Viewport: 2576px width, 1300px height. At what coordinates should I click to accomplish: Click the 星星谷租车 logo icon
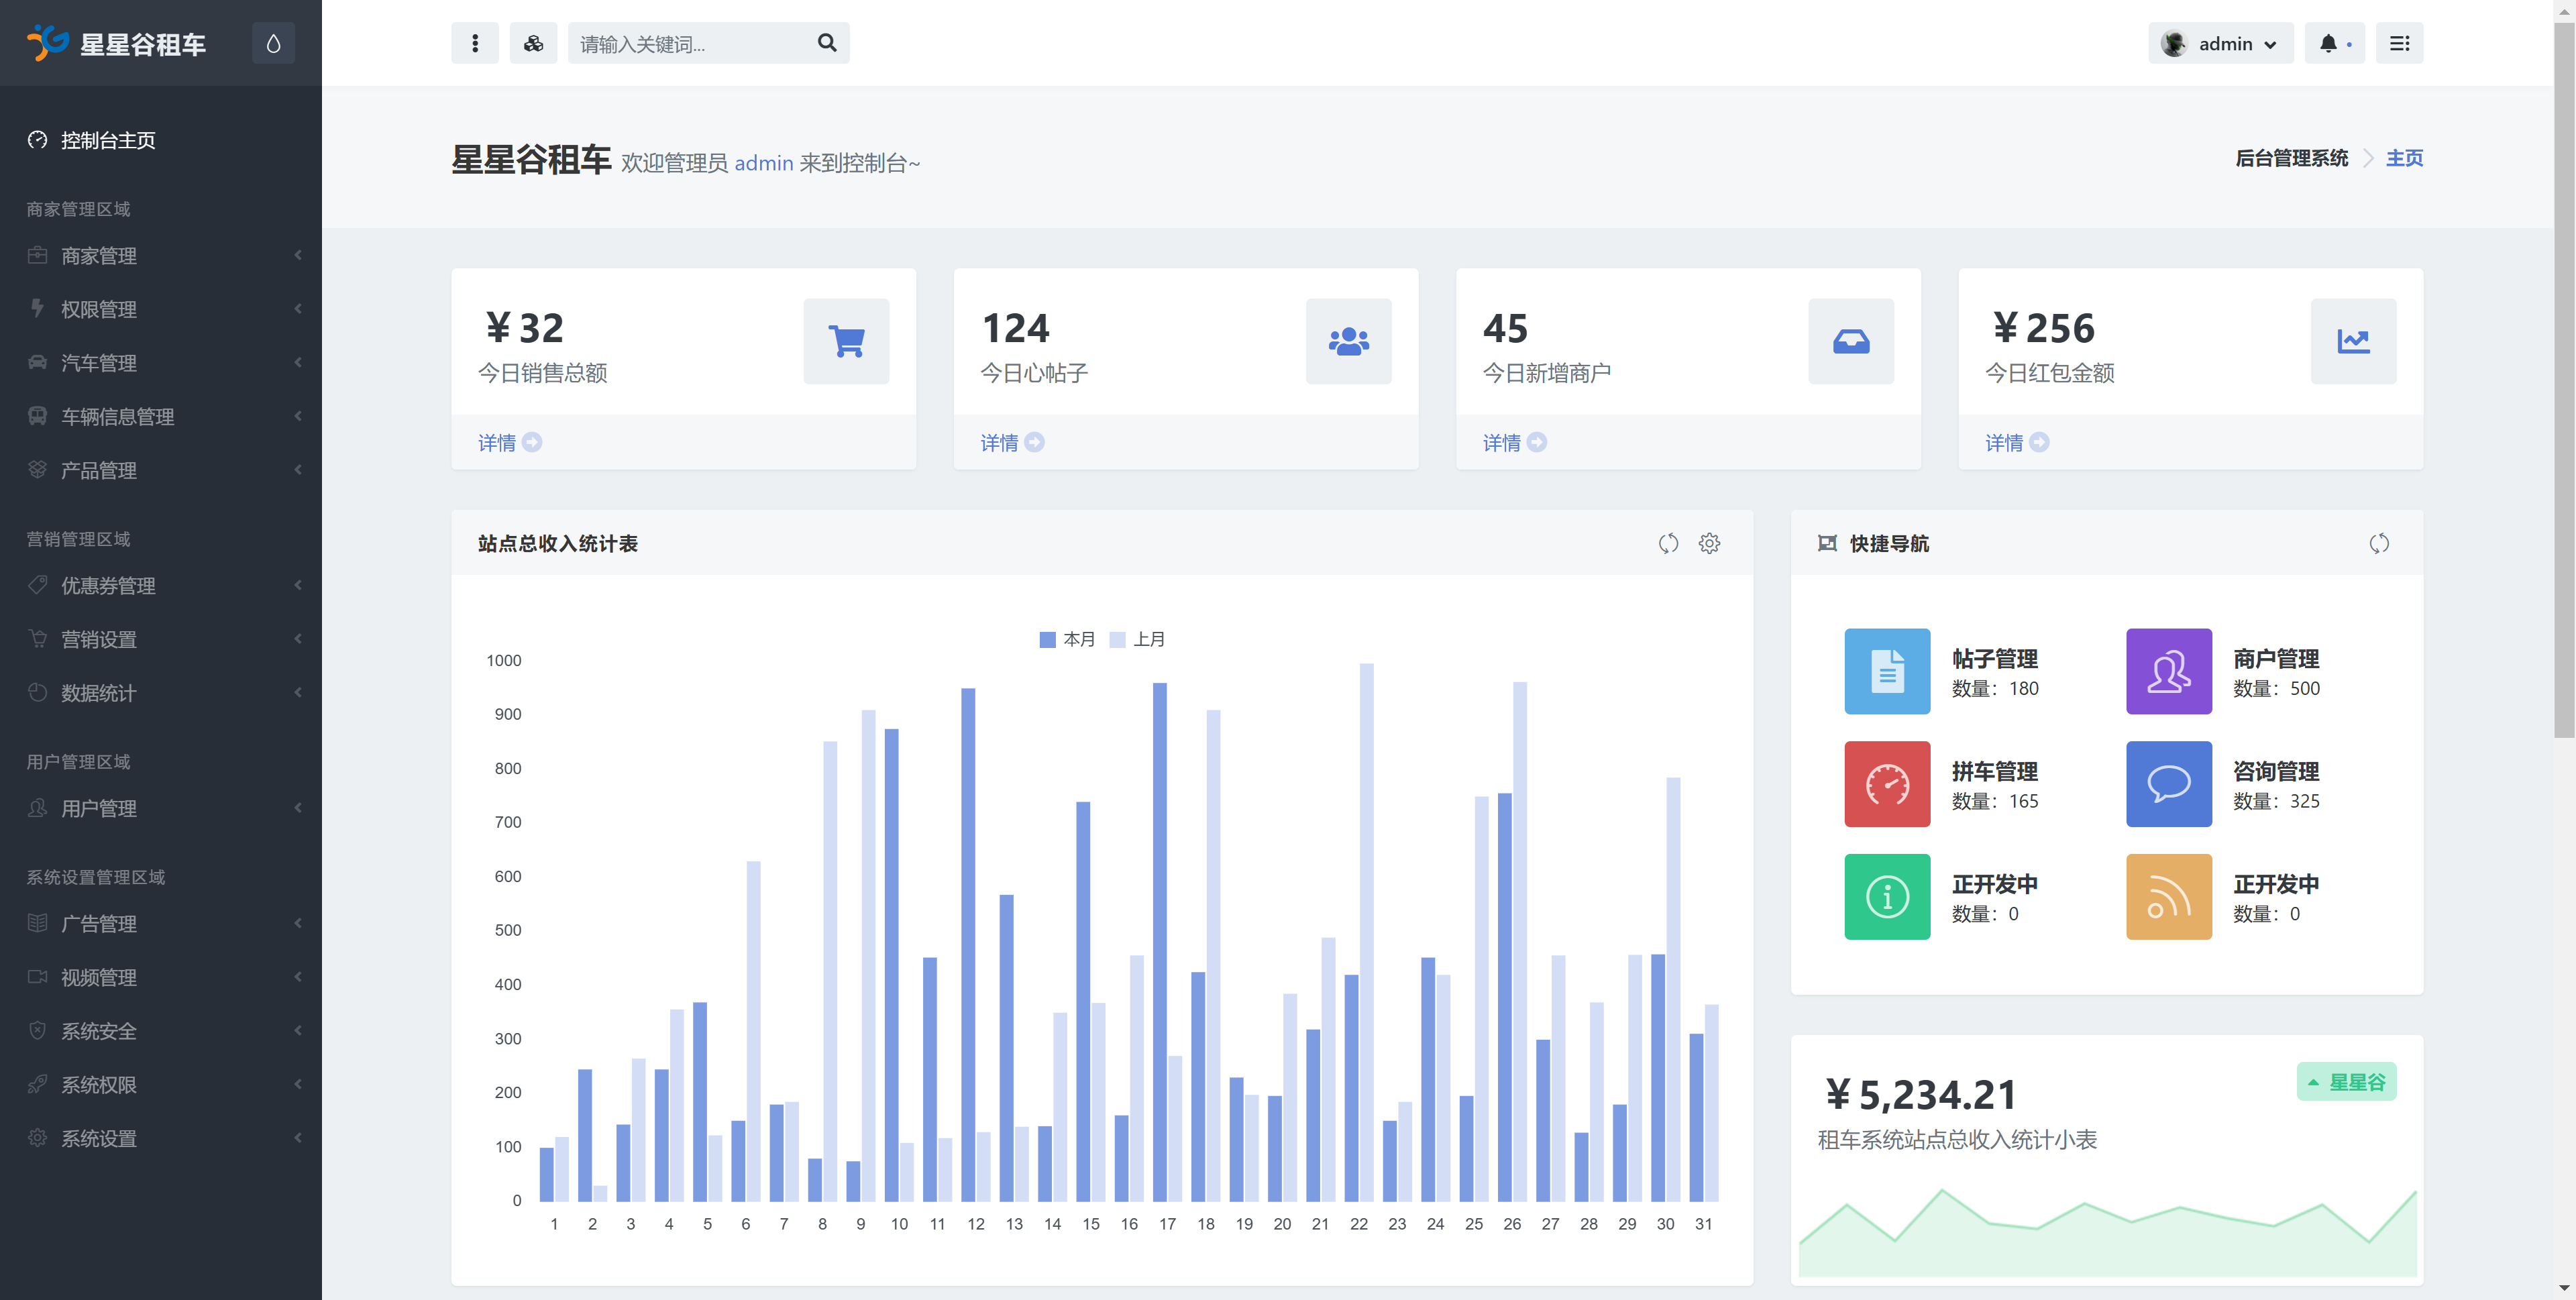point(47,43)
